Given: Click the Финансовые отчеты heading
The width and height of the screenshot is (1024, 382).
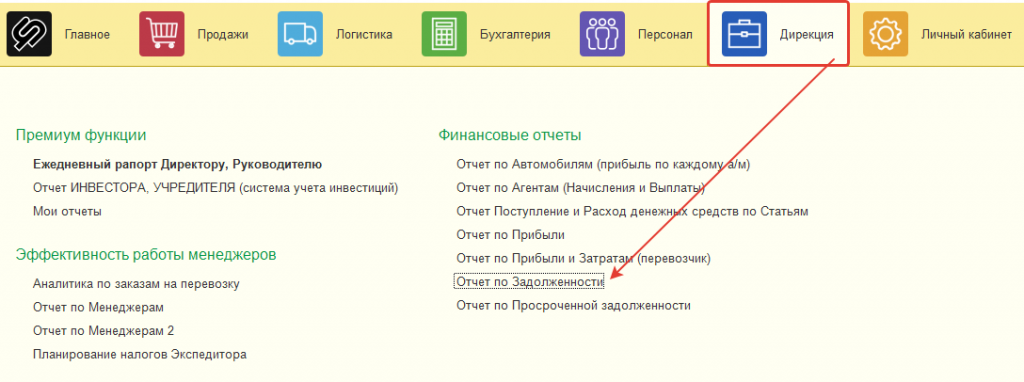Looking at the screenshot, I should (x=510, y=135).
